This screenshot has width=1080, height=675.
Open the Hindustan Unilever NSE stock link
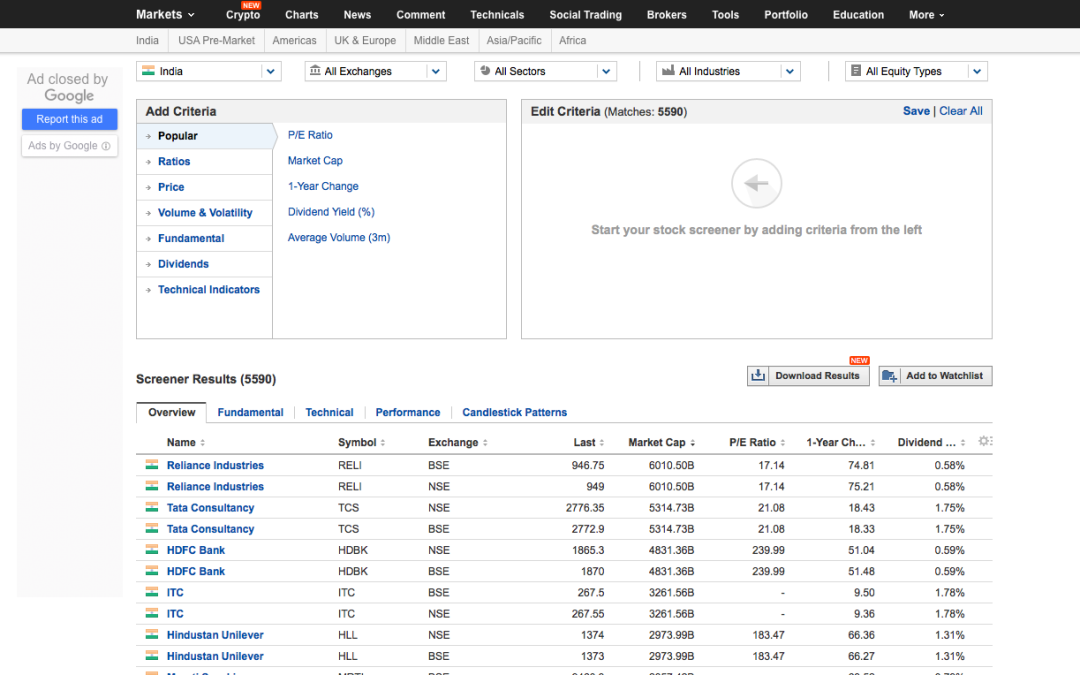click(x=215, y=635)
